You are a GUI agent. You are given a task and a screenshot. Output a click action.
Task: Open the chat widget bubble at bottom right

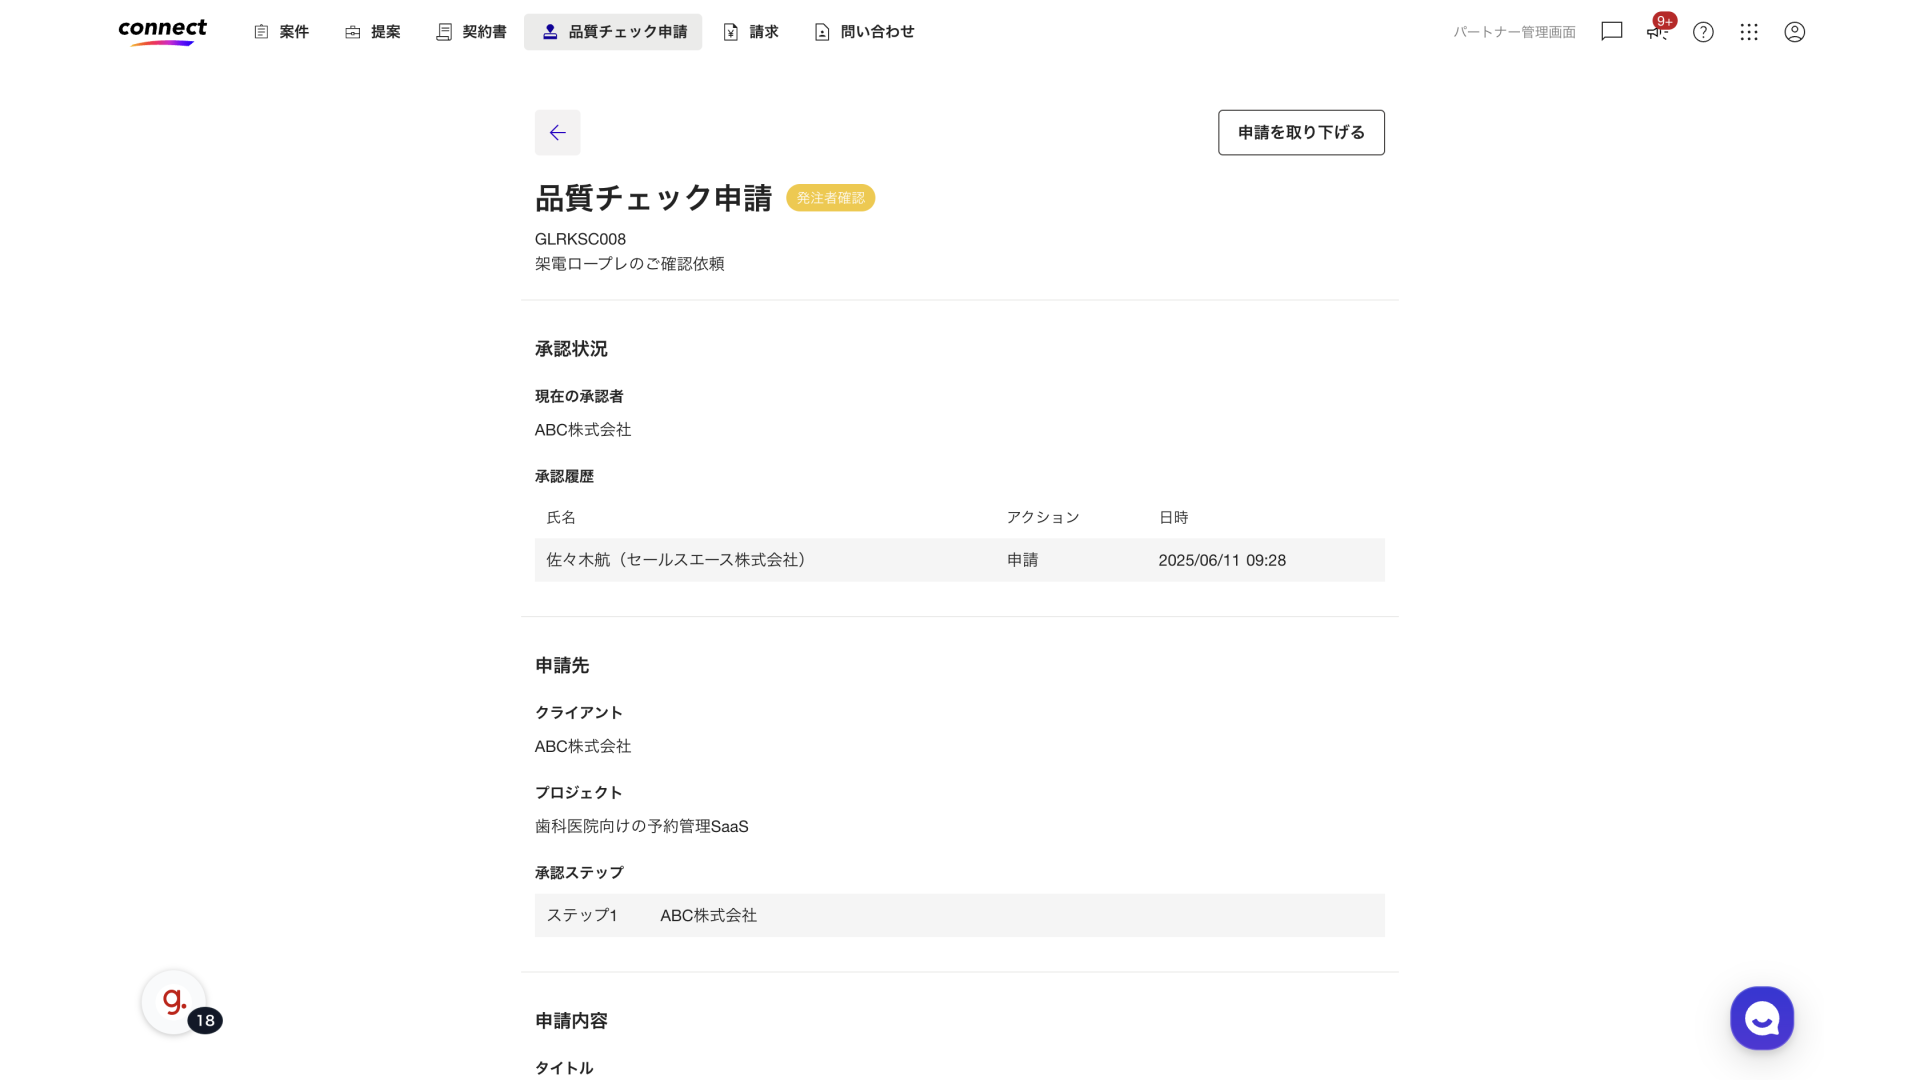1761,1018
